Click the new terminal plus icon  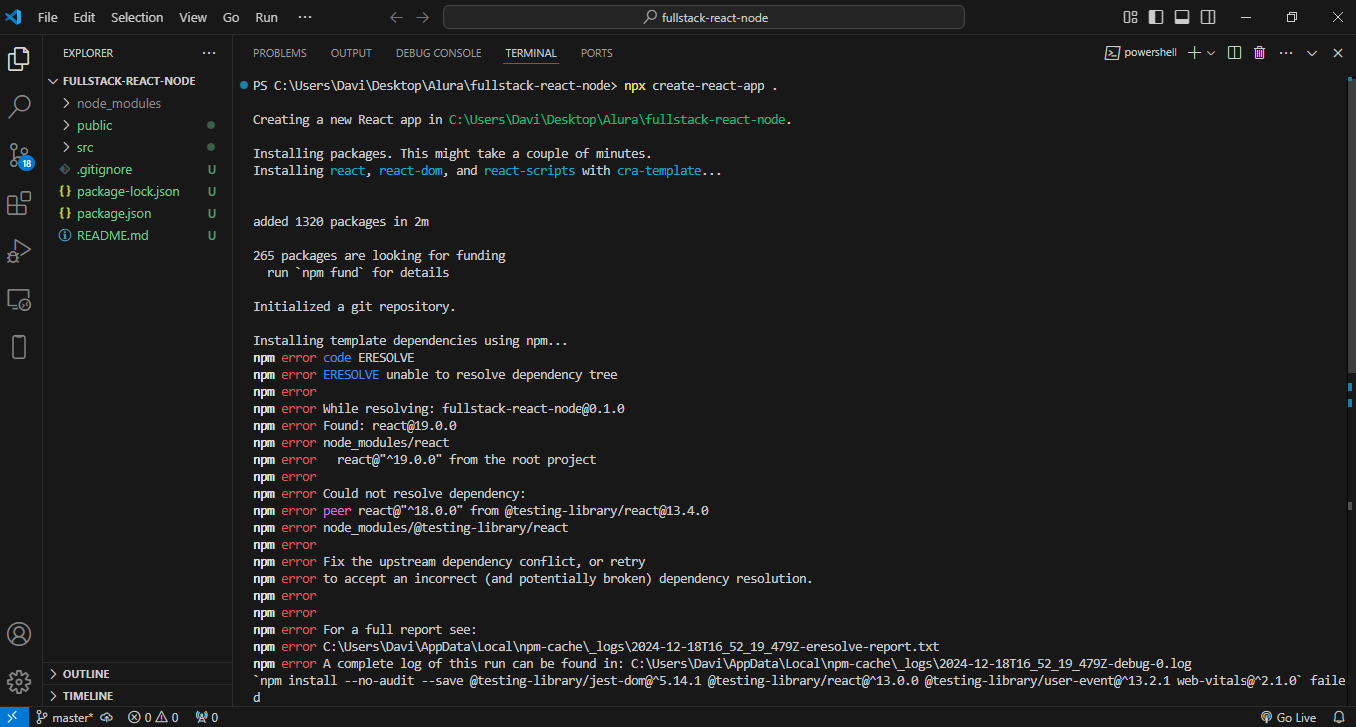(1194, 53)
